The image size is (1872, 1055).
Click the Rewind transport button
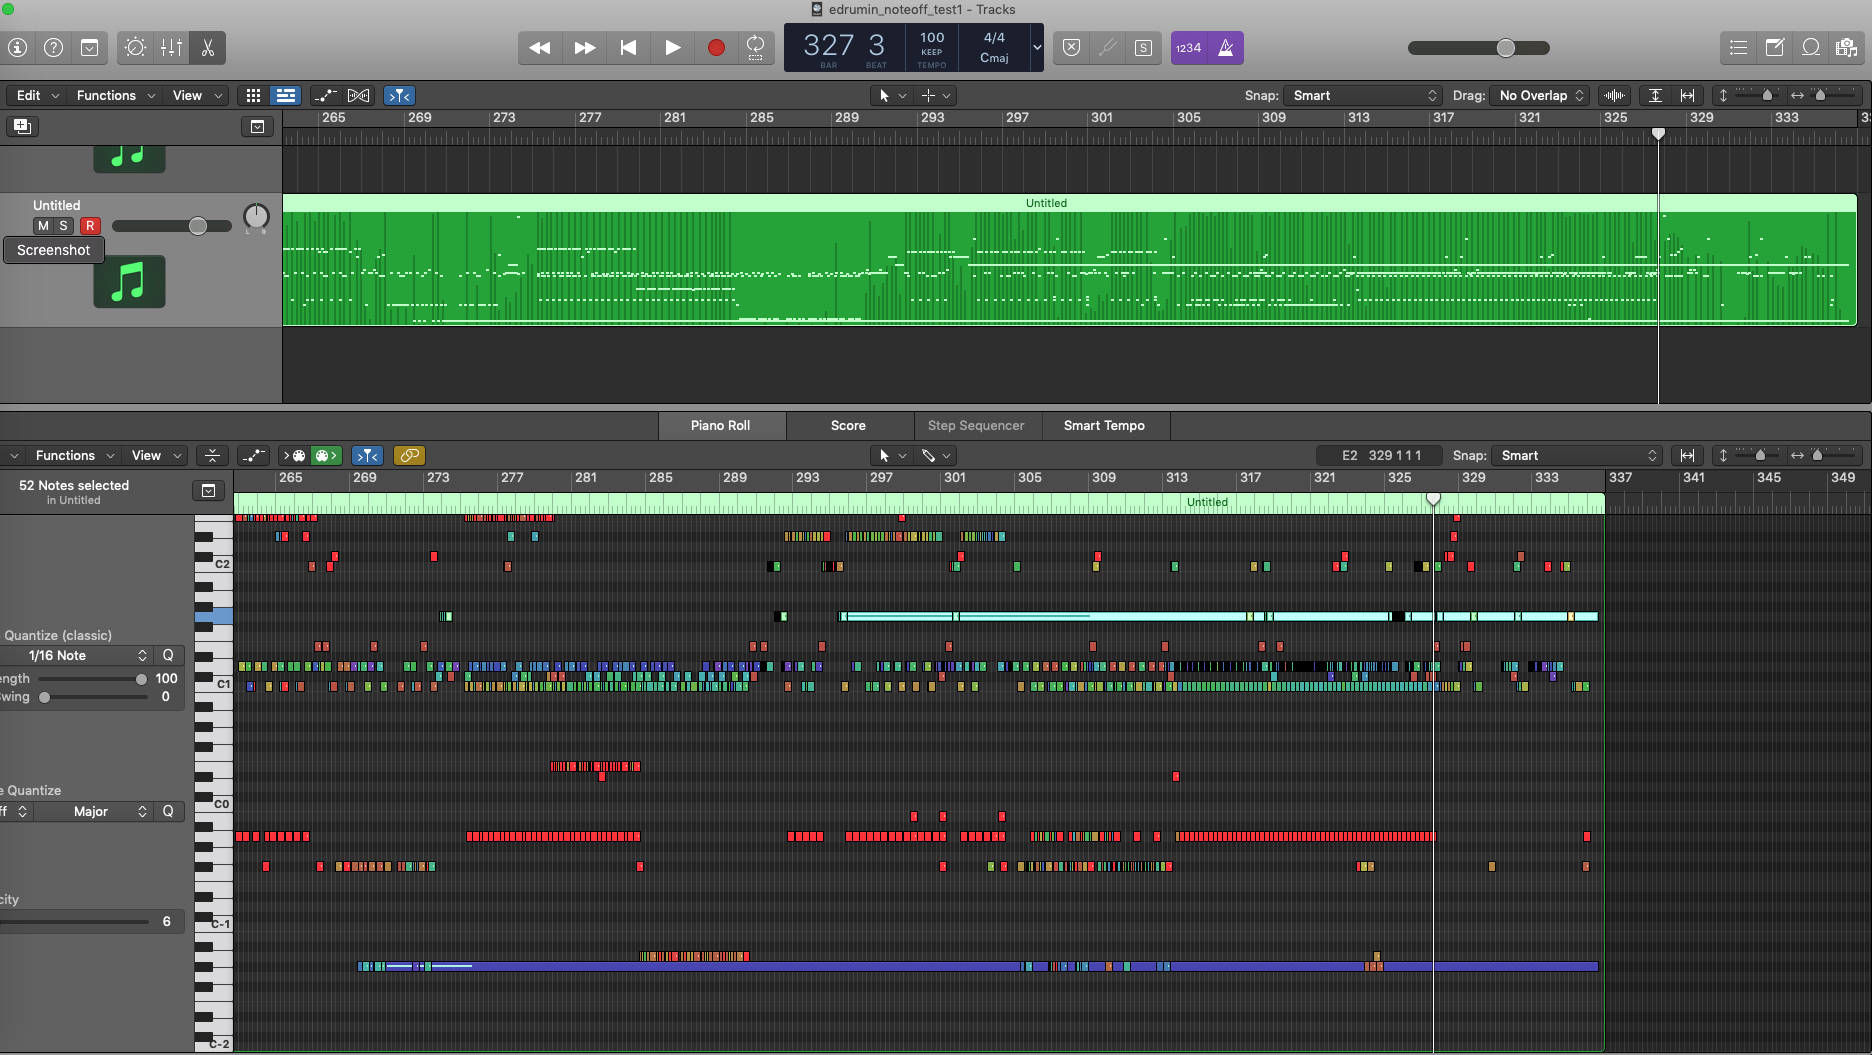pyautogui.click(x=540, y=47)
